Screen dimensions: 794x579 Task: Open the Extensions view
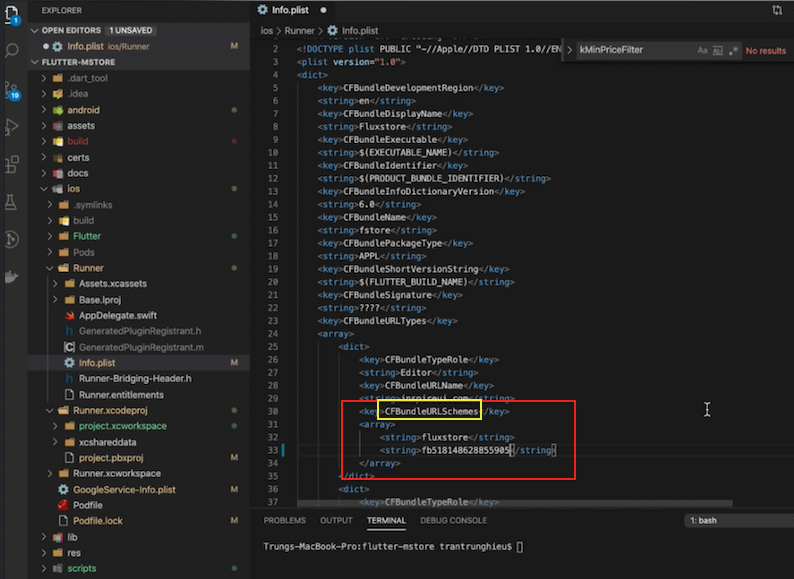[12, 165]
